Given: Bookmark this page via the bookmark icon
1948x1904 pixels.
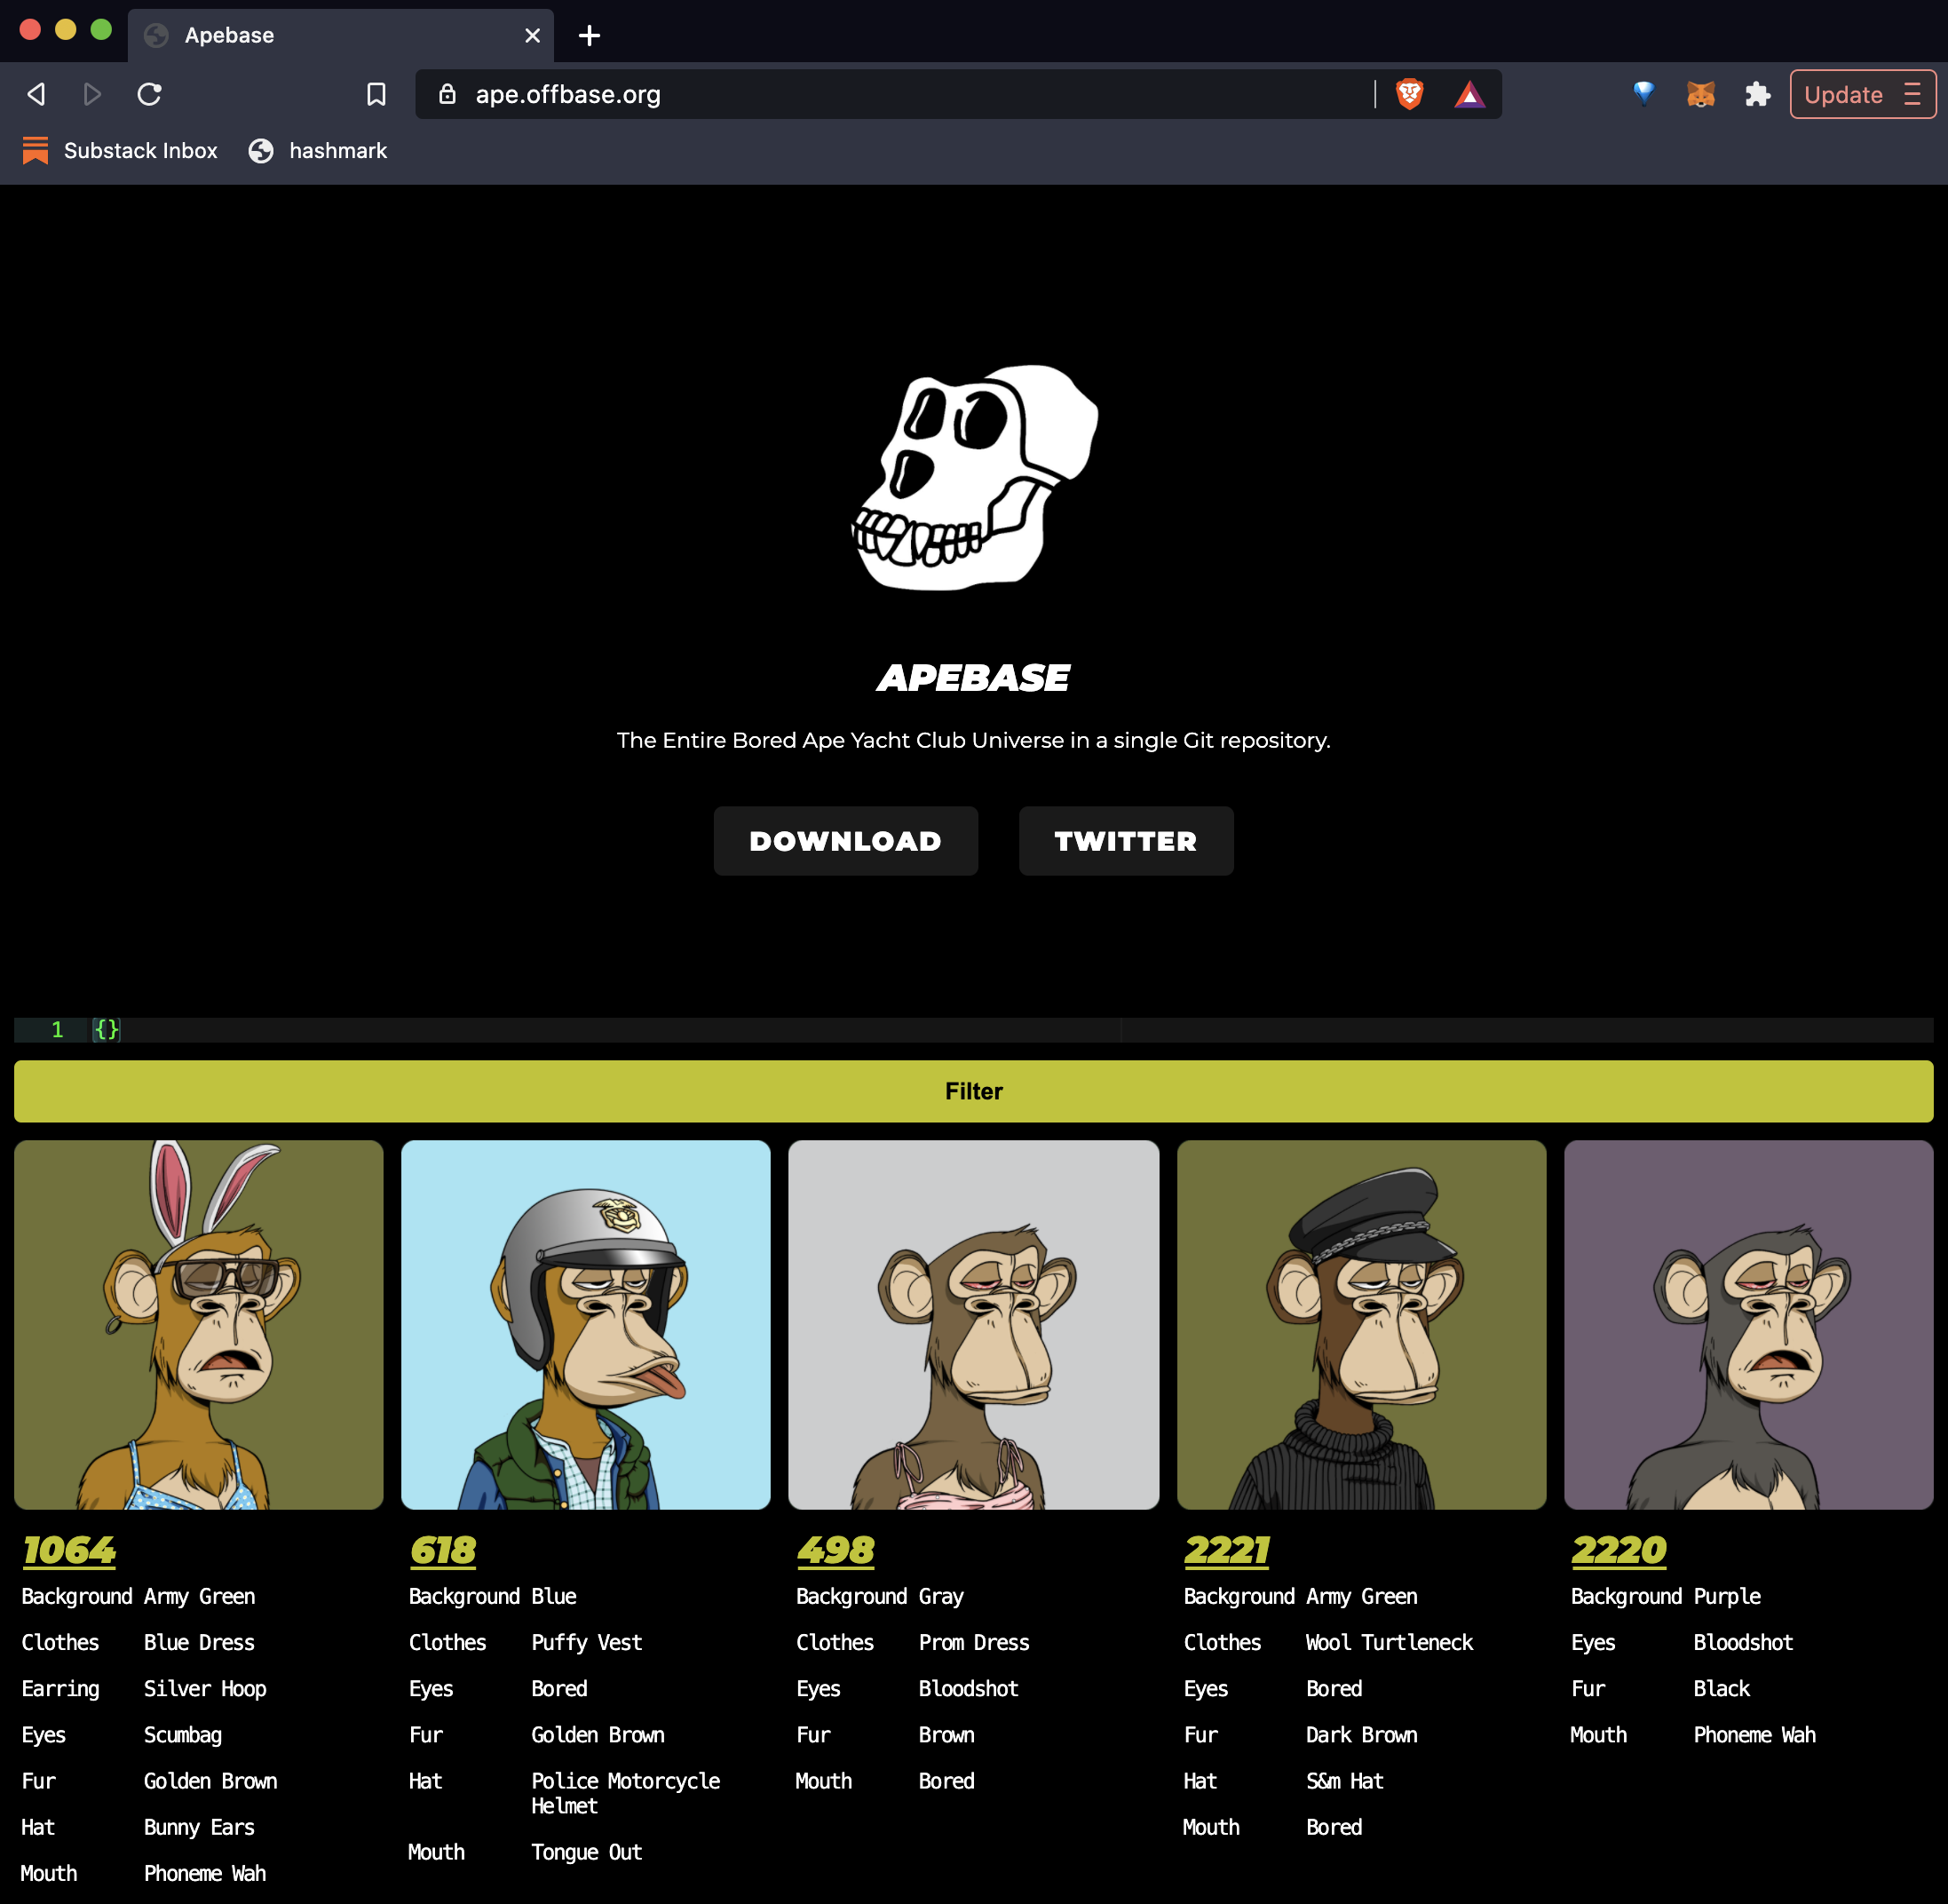Looking at the screenshot, I should [376, 94].
